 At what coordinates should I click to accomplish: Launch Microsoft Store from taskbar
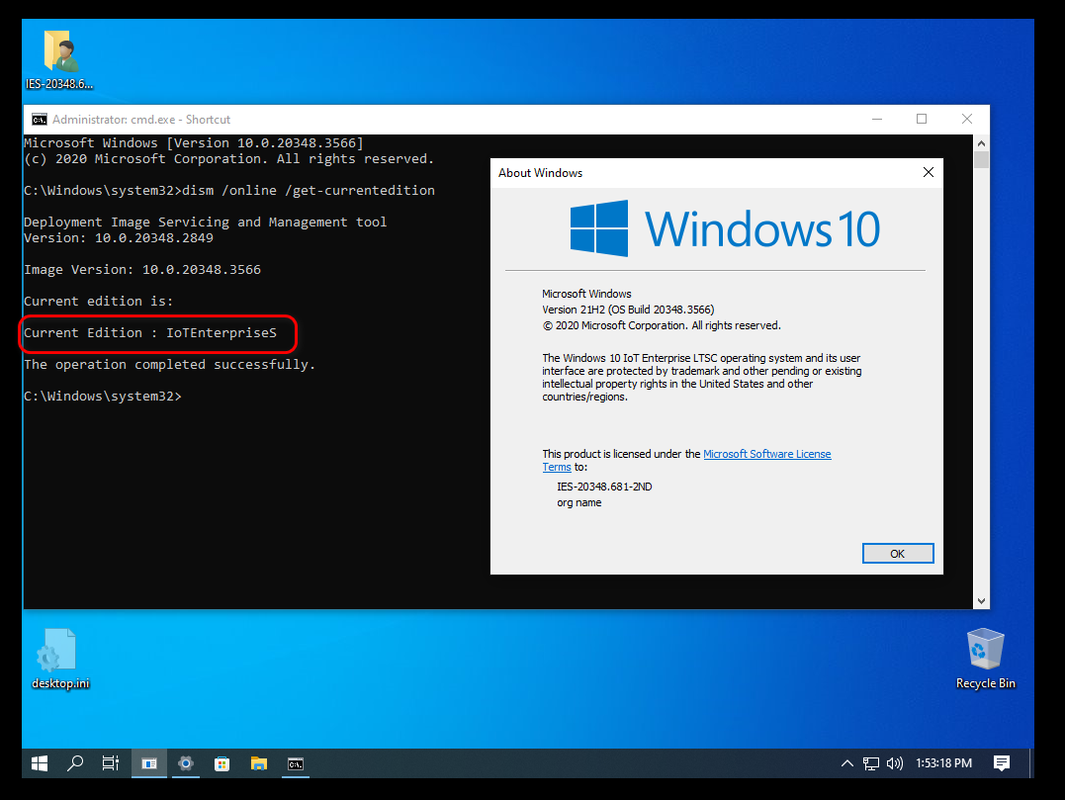coord(222,763)
